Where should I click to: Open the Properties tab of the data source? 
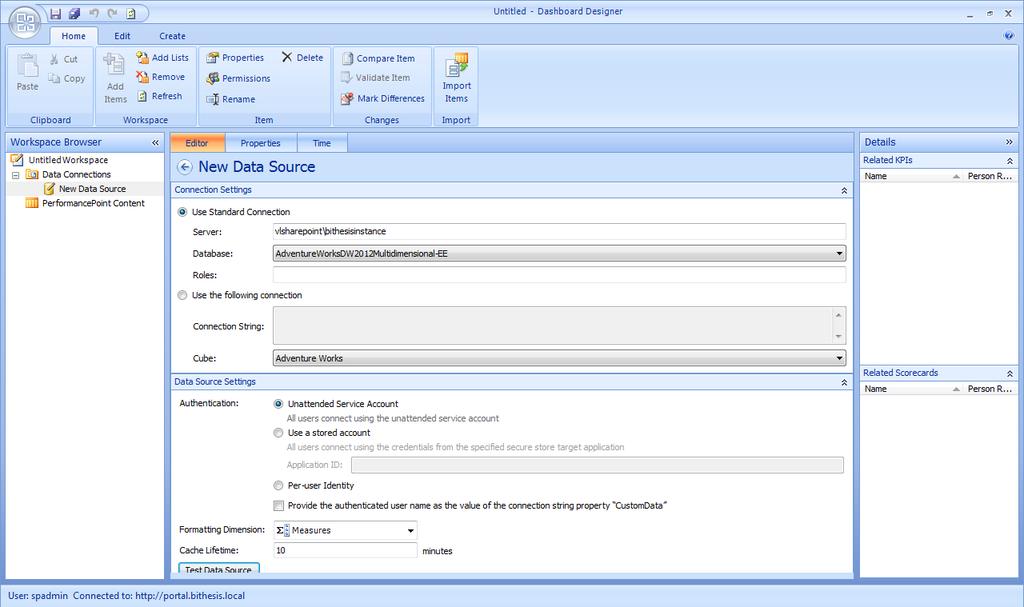click(x=260, y=143)
